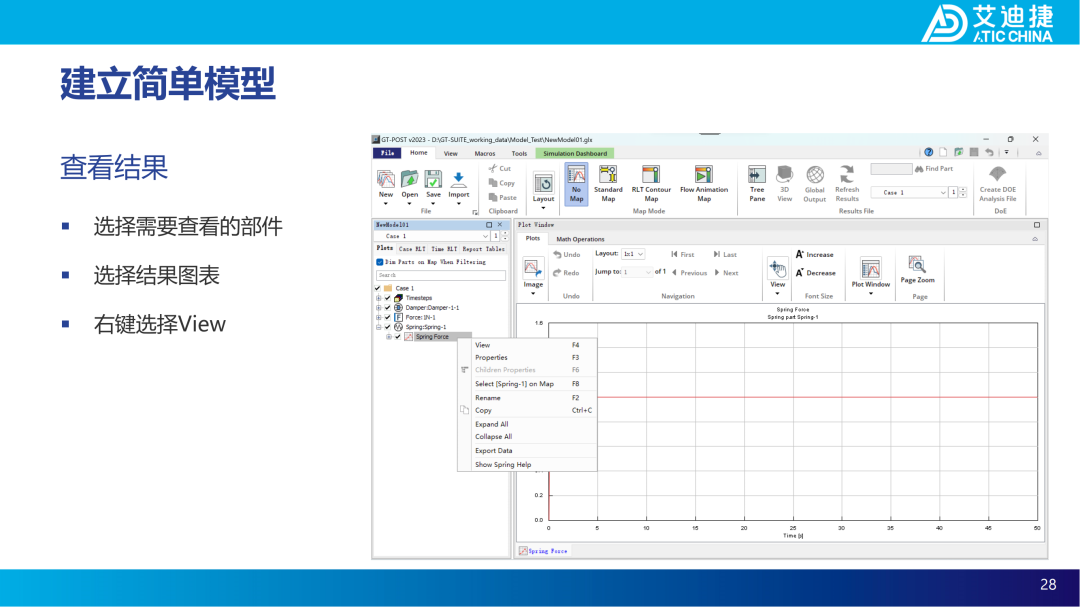Click the Layout ribbon icon

tap(543, 183)
